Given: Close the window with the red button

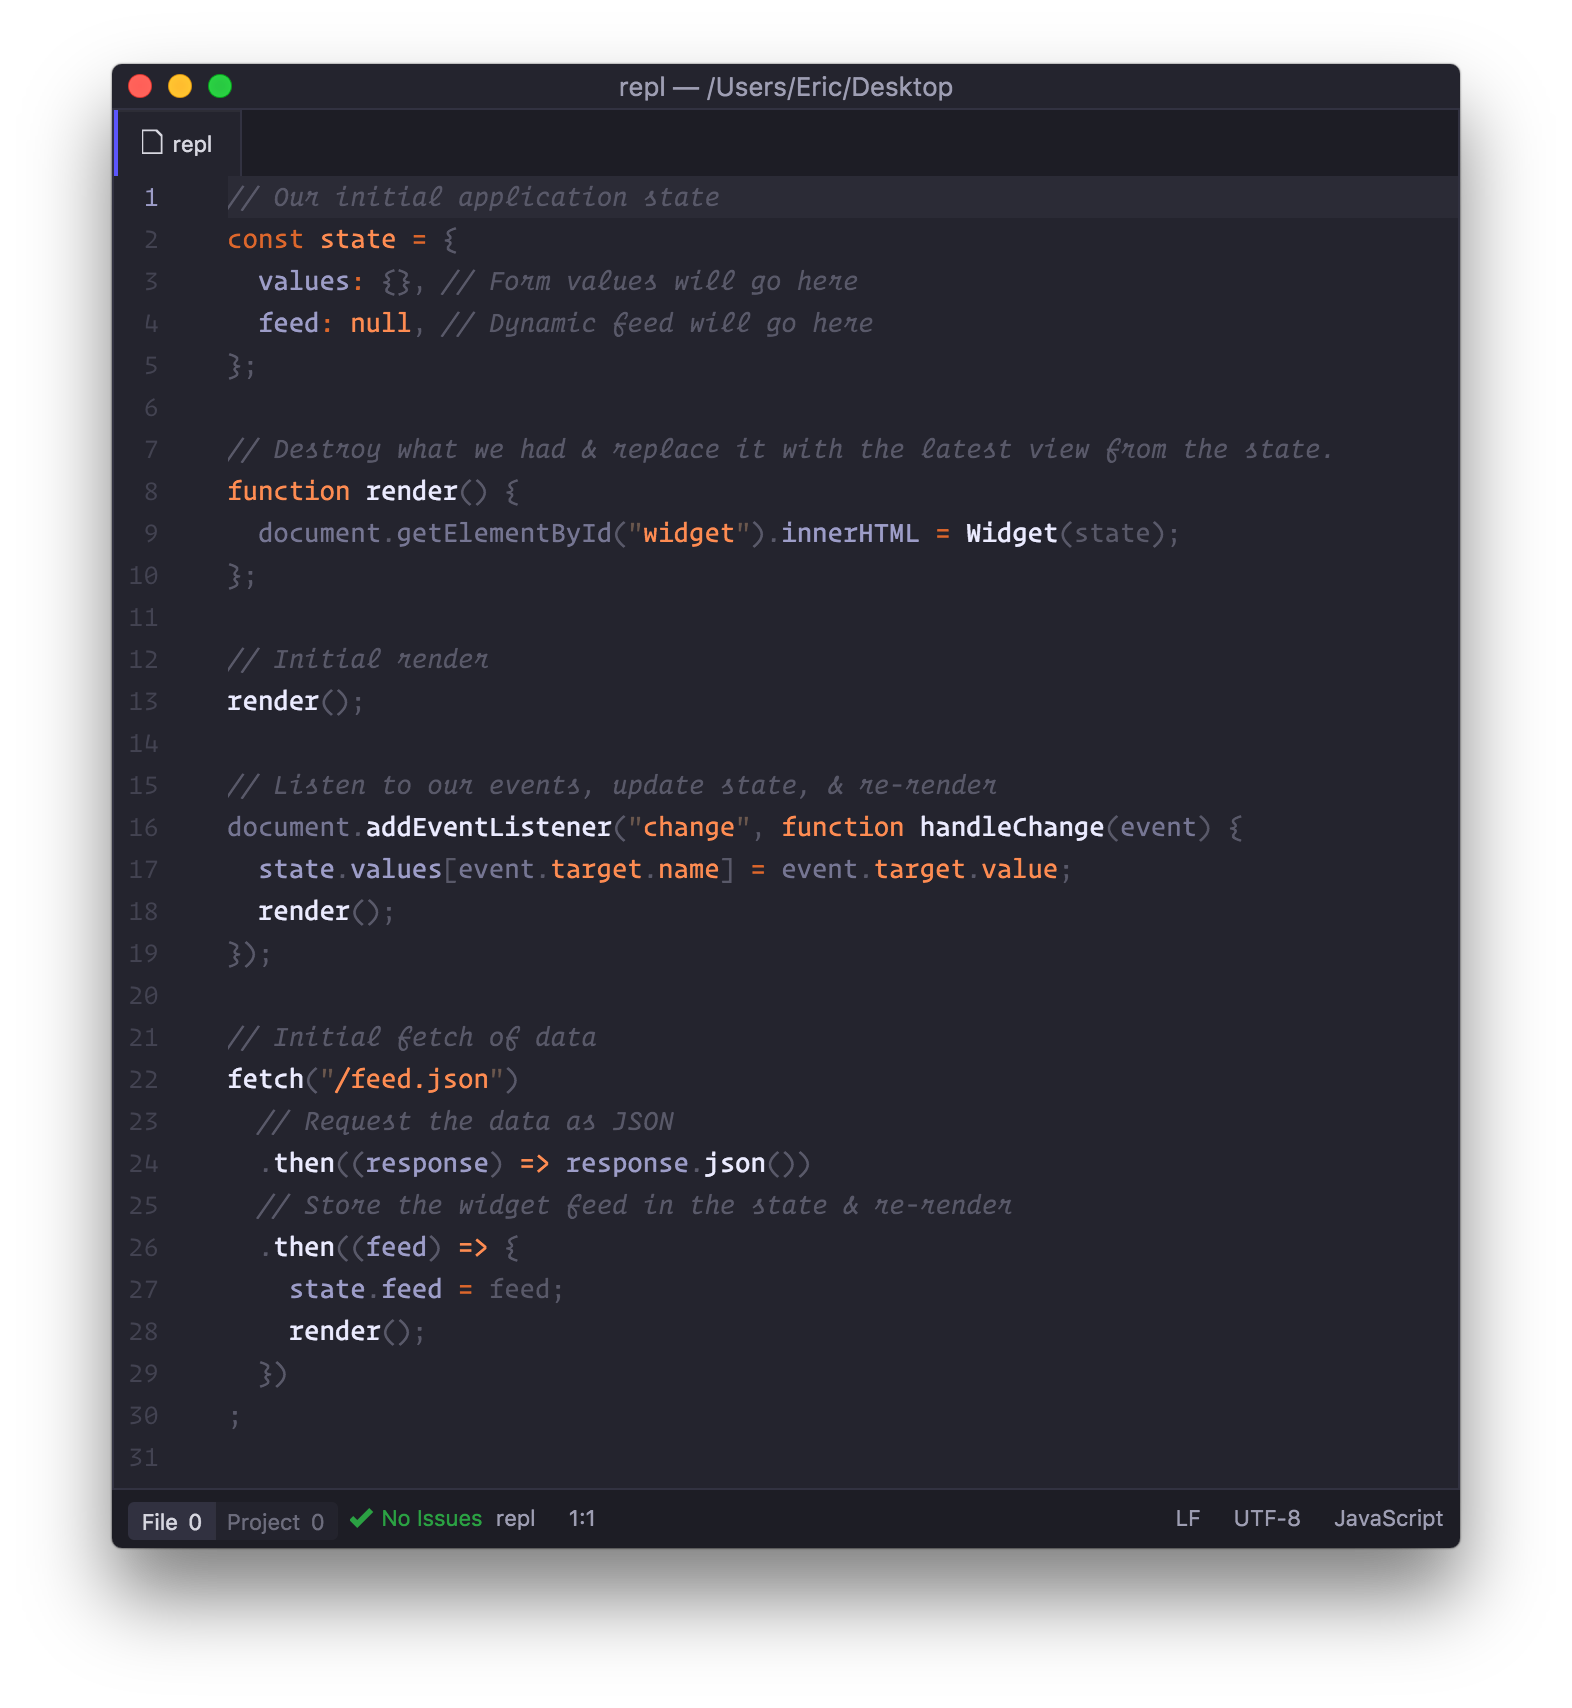Looking at the screenshot, I should point(140,87).
